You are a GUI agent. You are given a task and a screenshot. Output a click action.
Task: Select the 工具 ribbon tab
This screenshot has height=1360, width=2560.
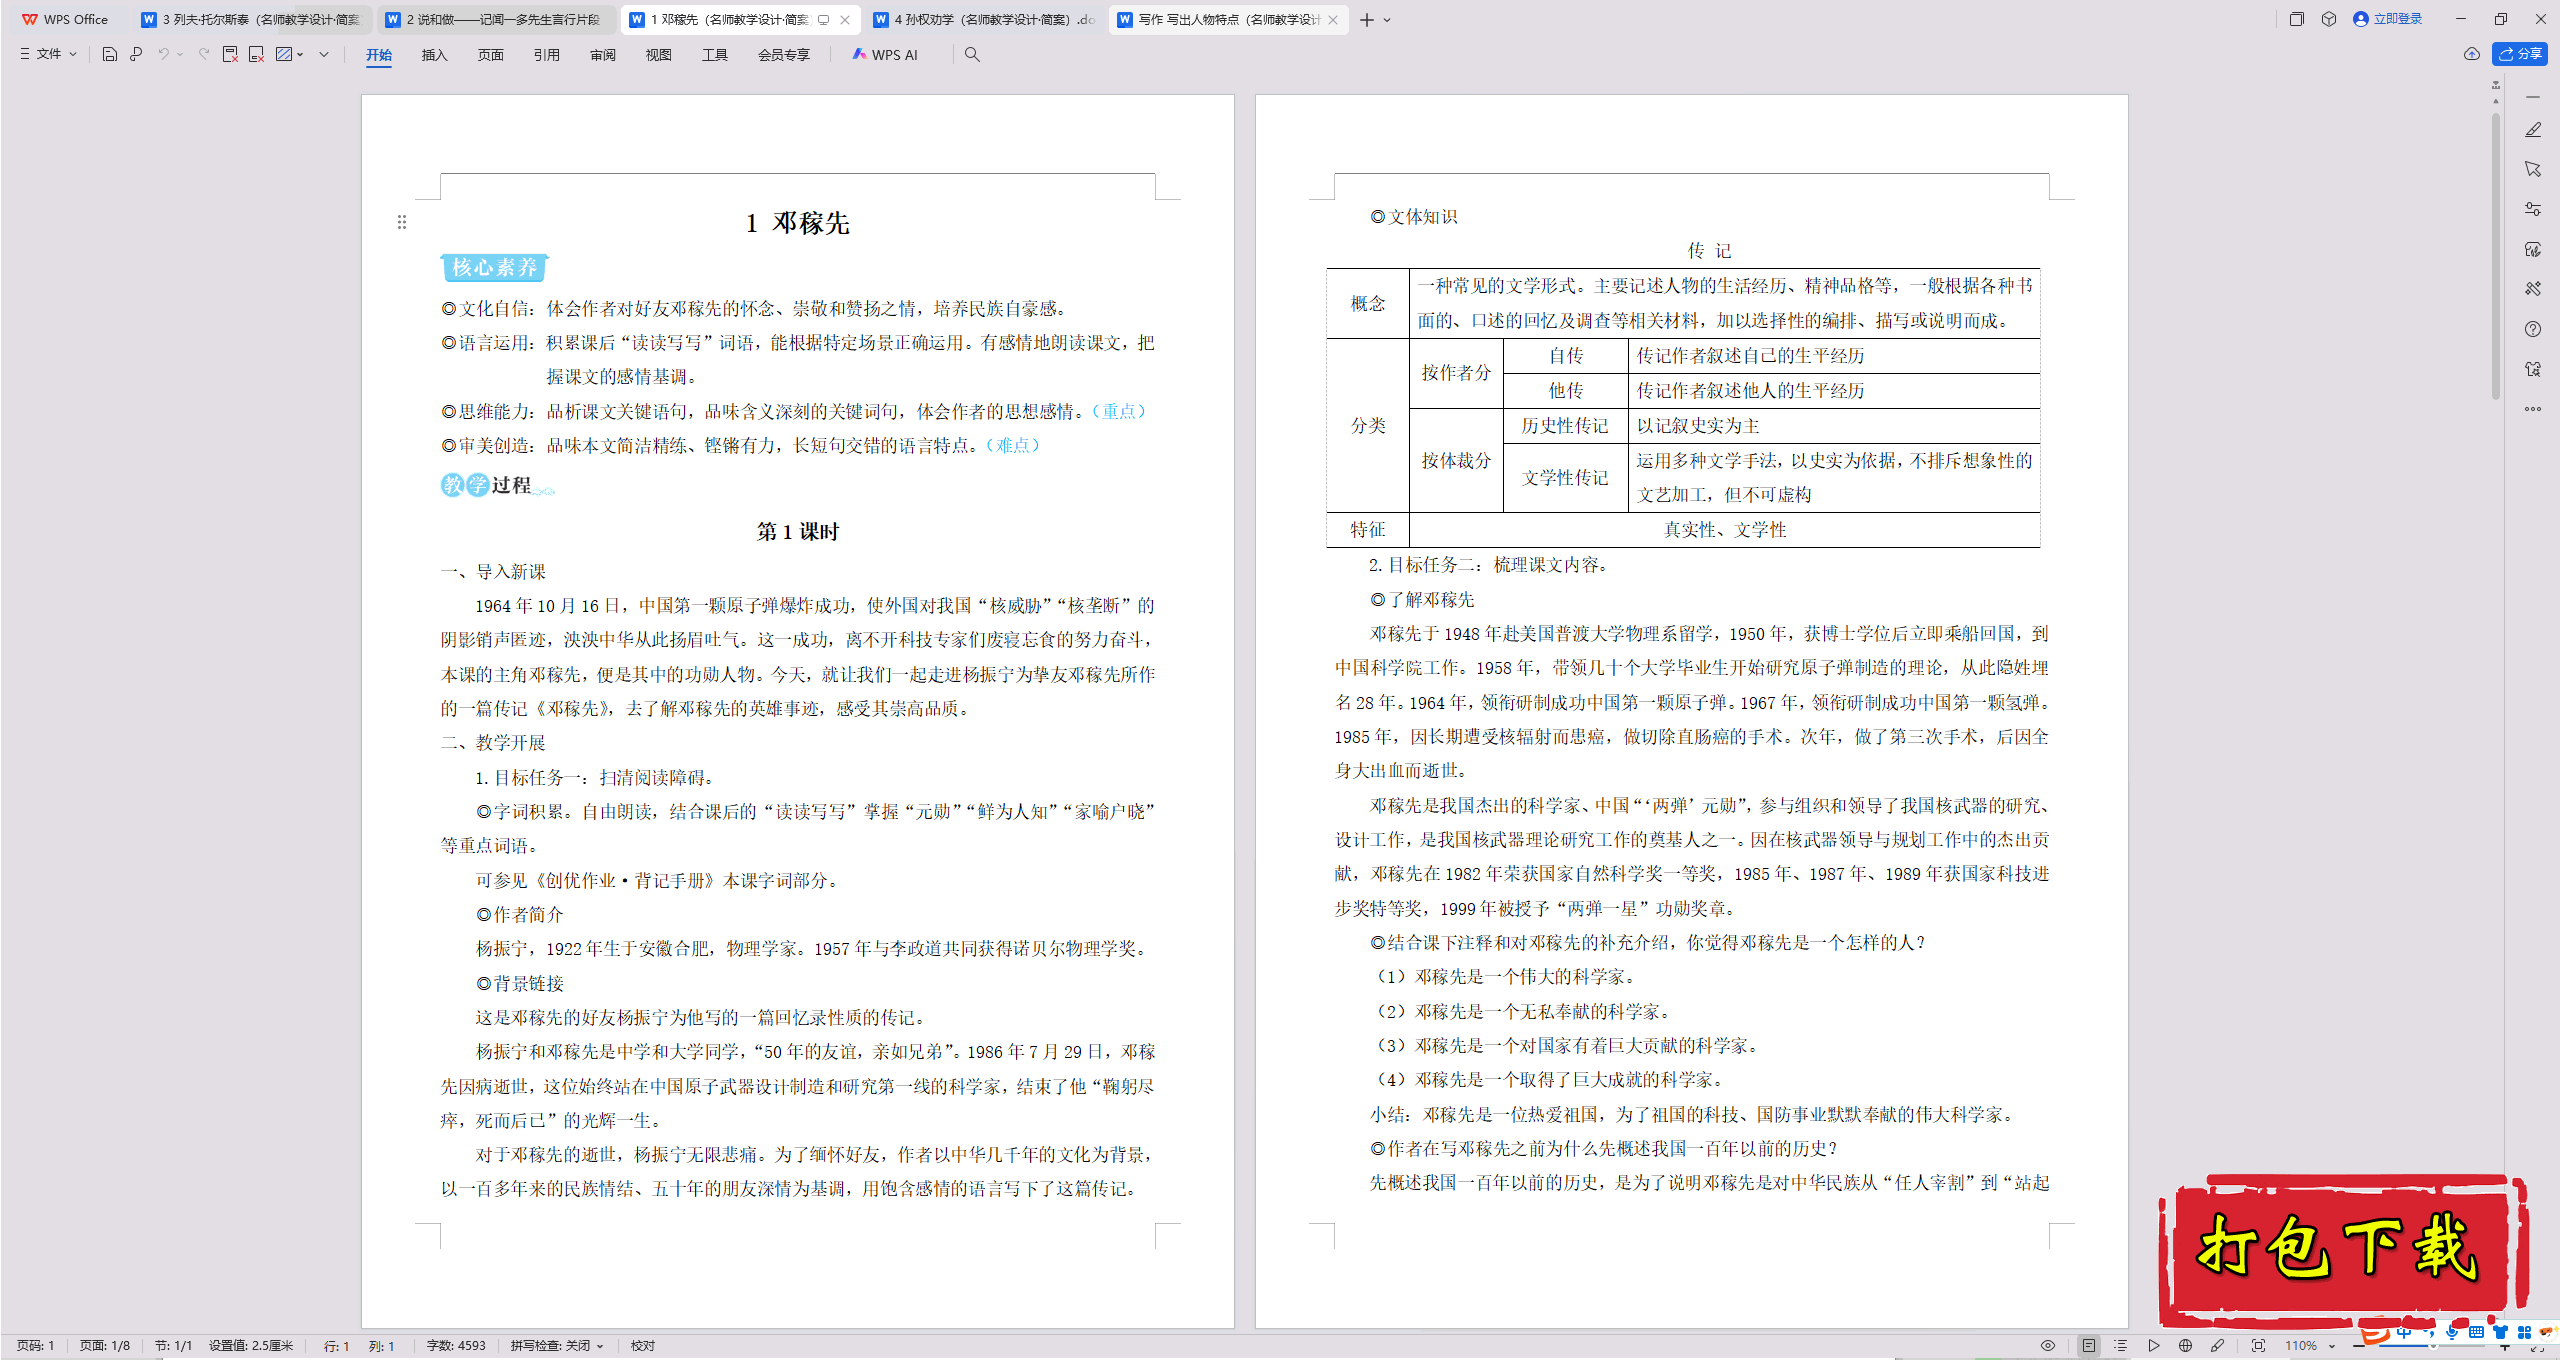pyautogui.click(x=714, y=55)
